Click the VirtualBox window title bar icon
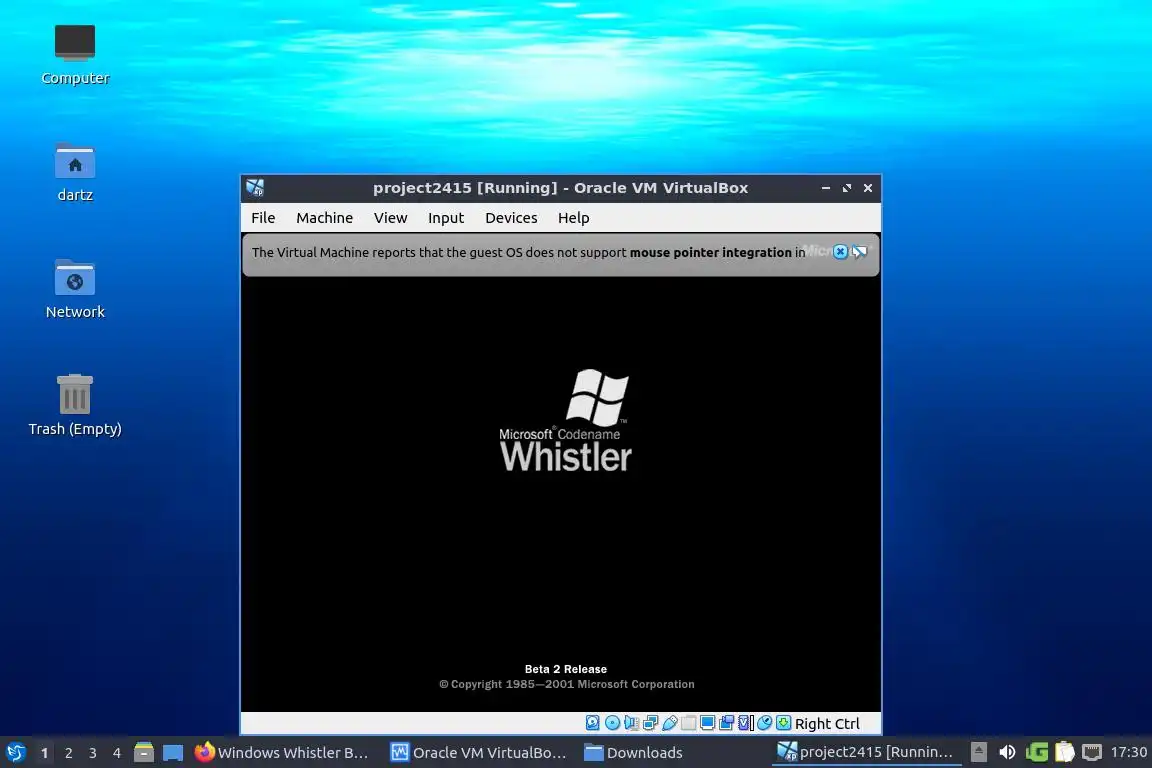 point(255,188)
